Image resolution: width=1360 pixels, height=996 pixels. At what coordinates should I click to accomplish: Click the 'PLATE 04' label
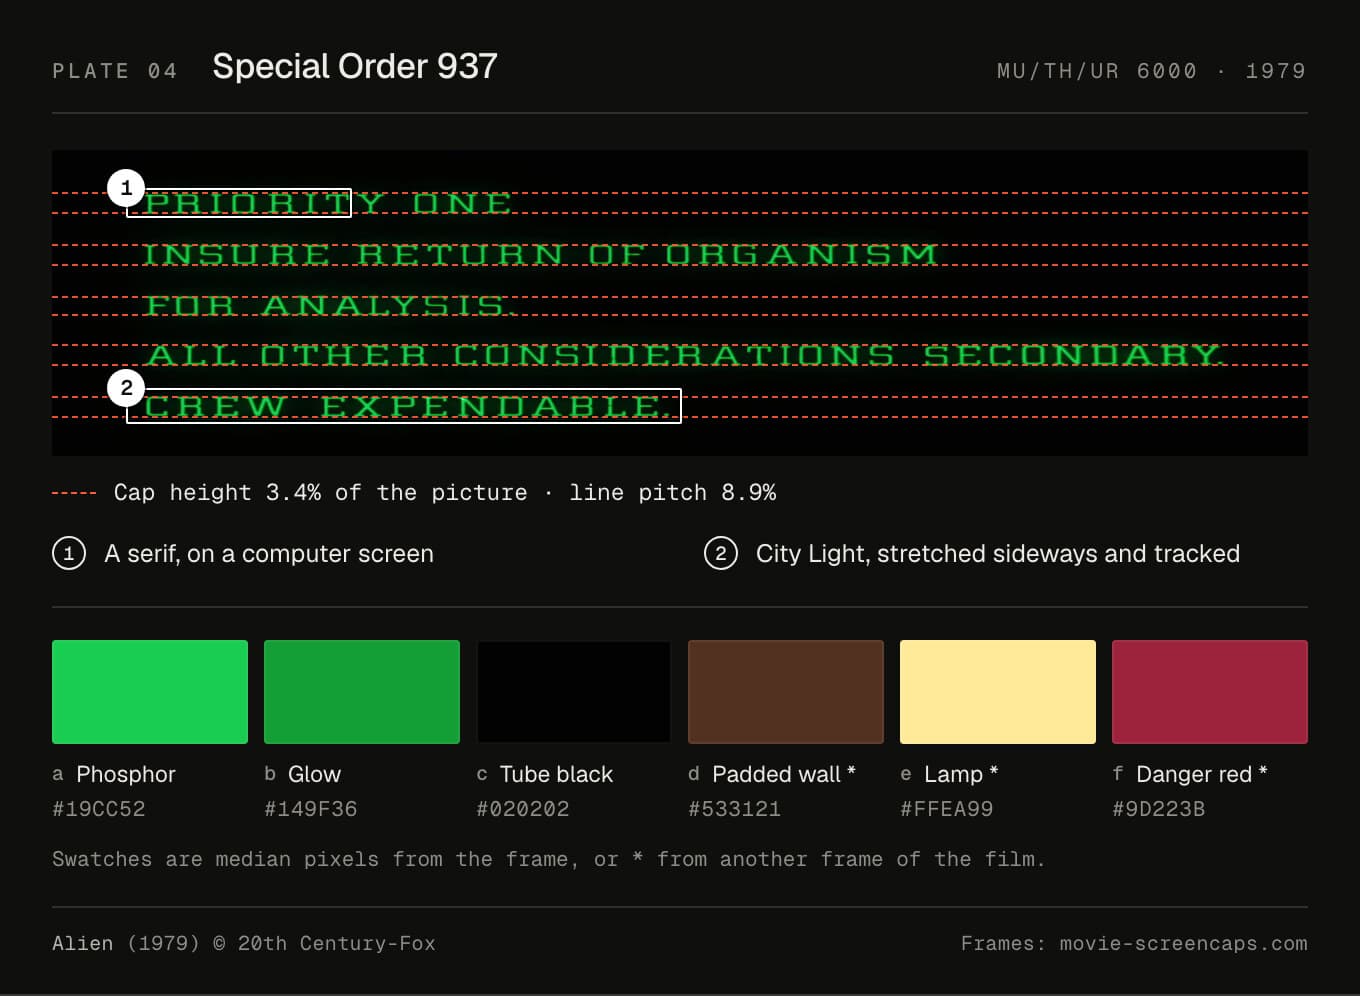pos(115,71)
